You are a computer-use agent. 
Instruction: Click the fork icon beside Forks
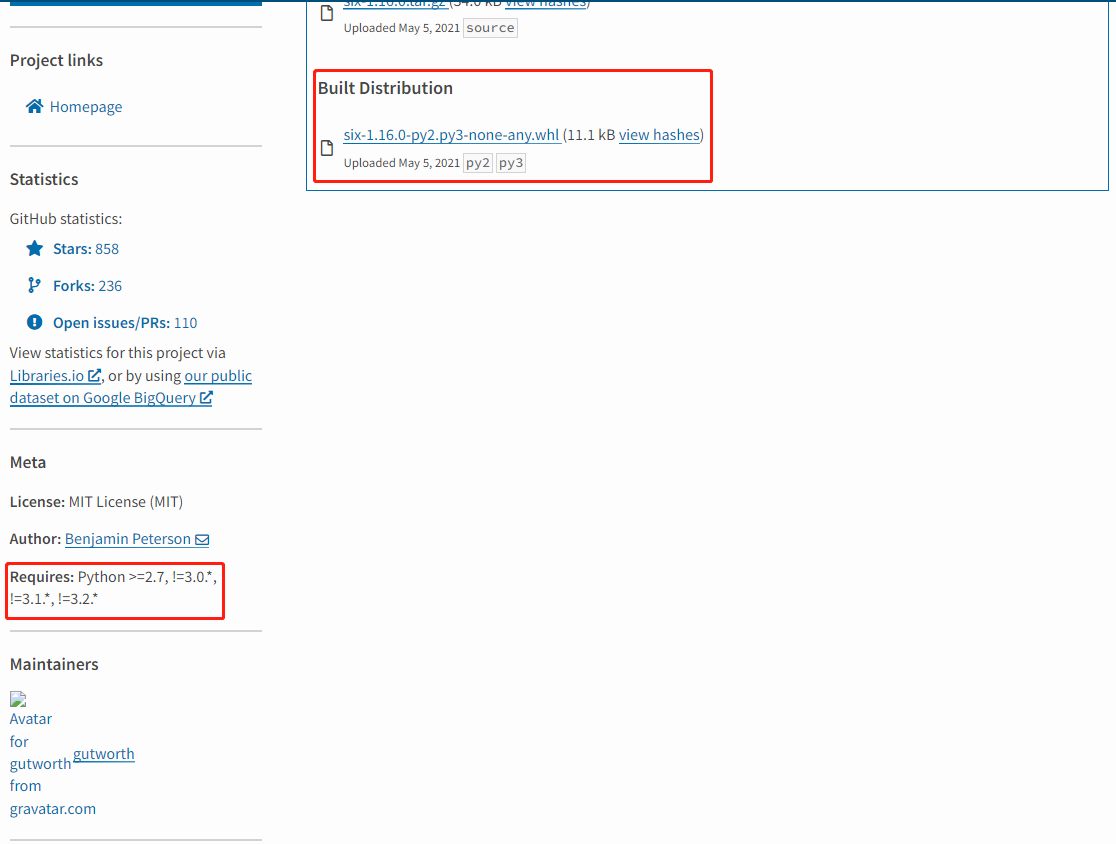coord(34,285)
